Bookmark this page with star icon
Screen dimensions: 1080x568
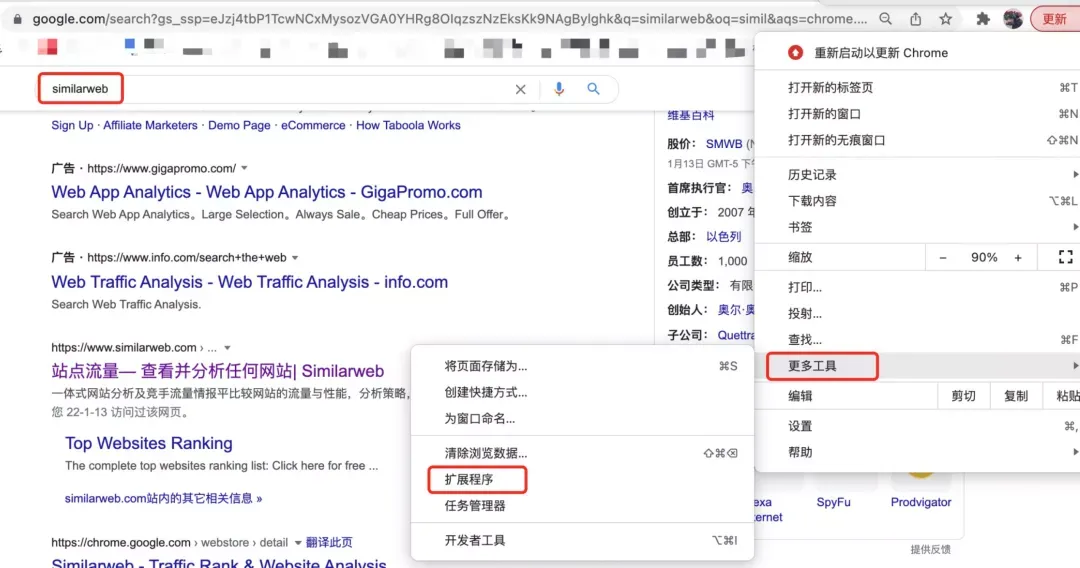click(946, 19)
